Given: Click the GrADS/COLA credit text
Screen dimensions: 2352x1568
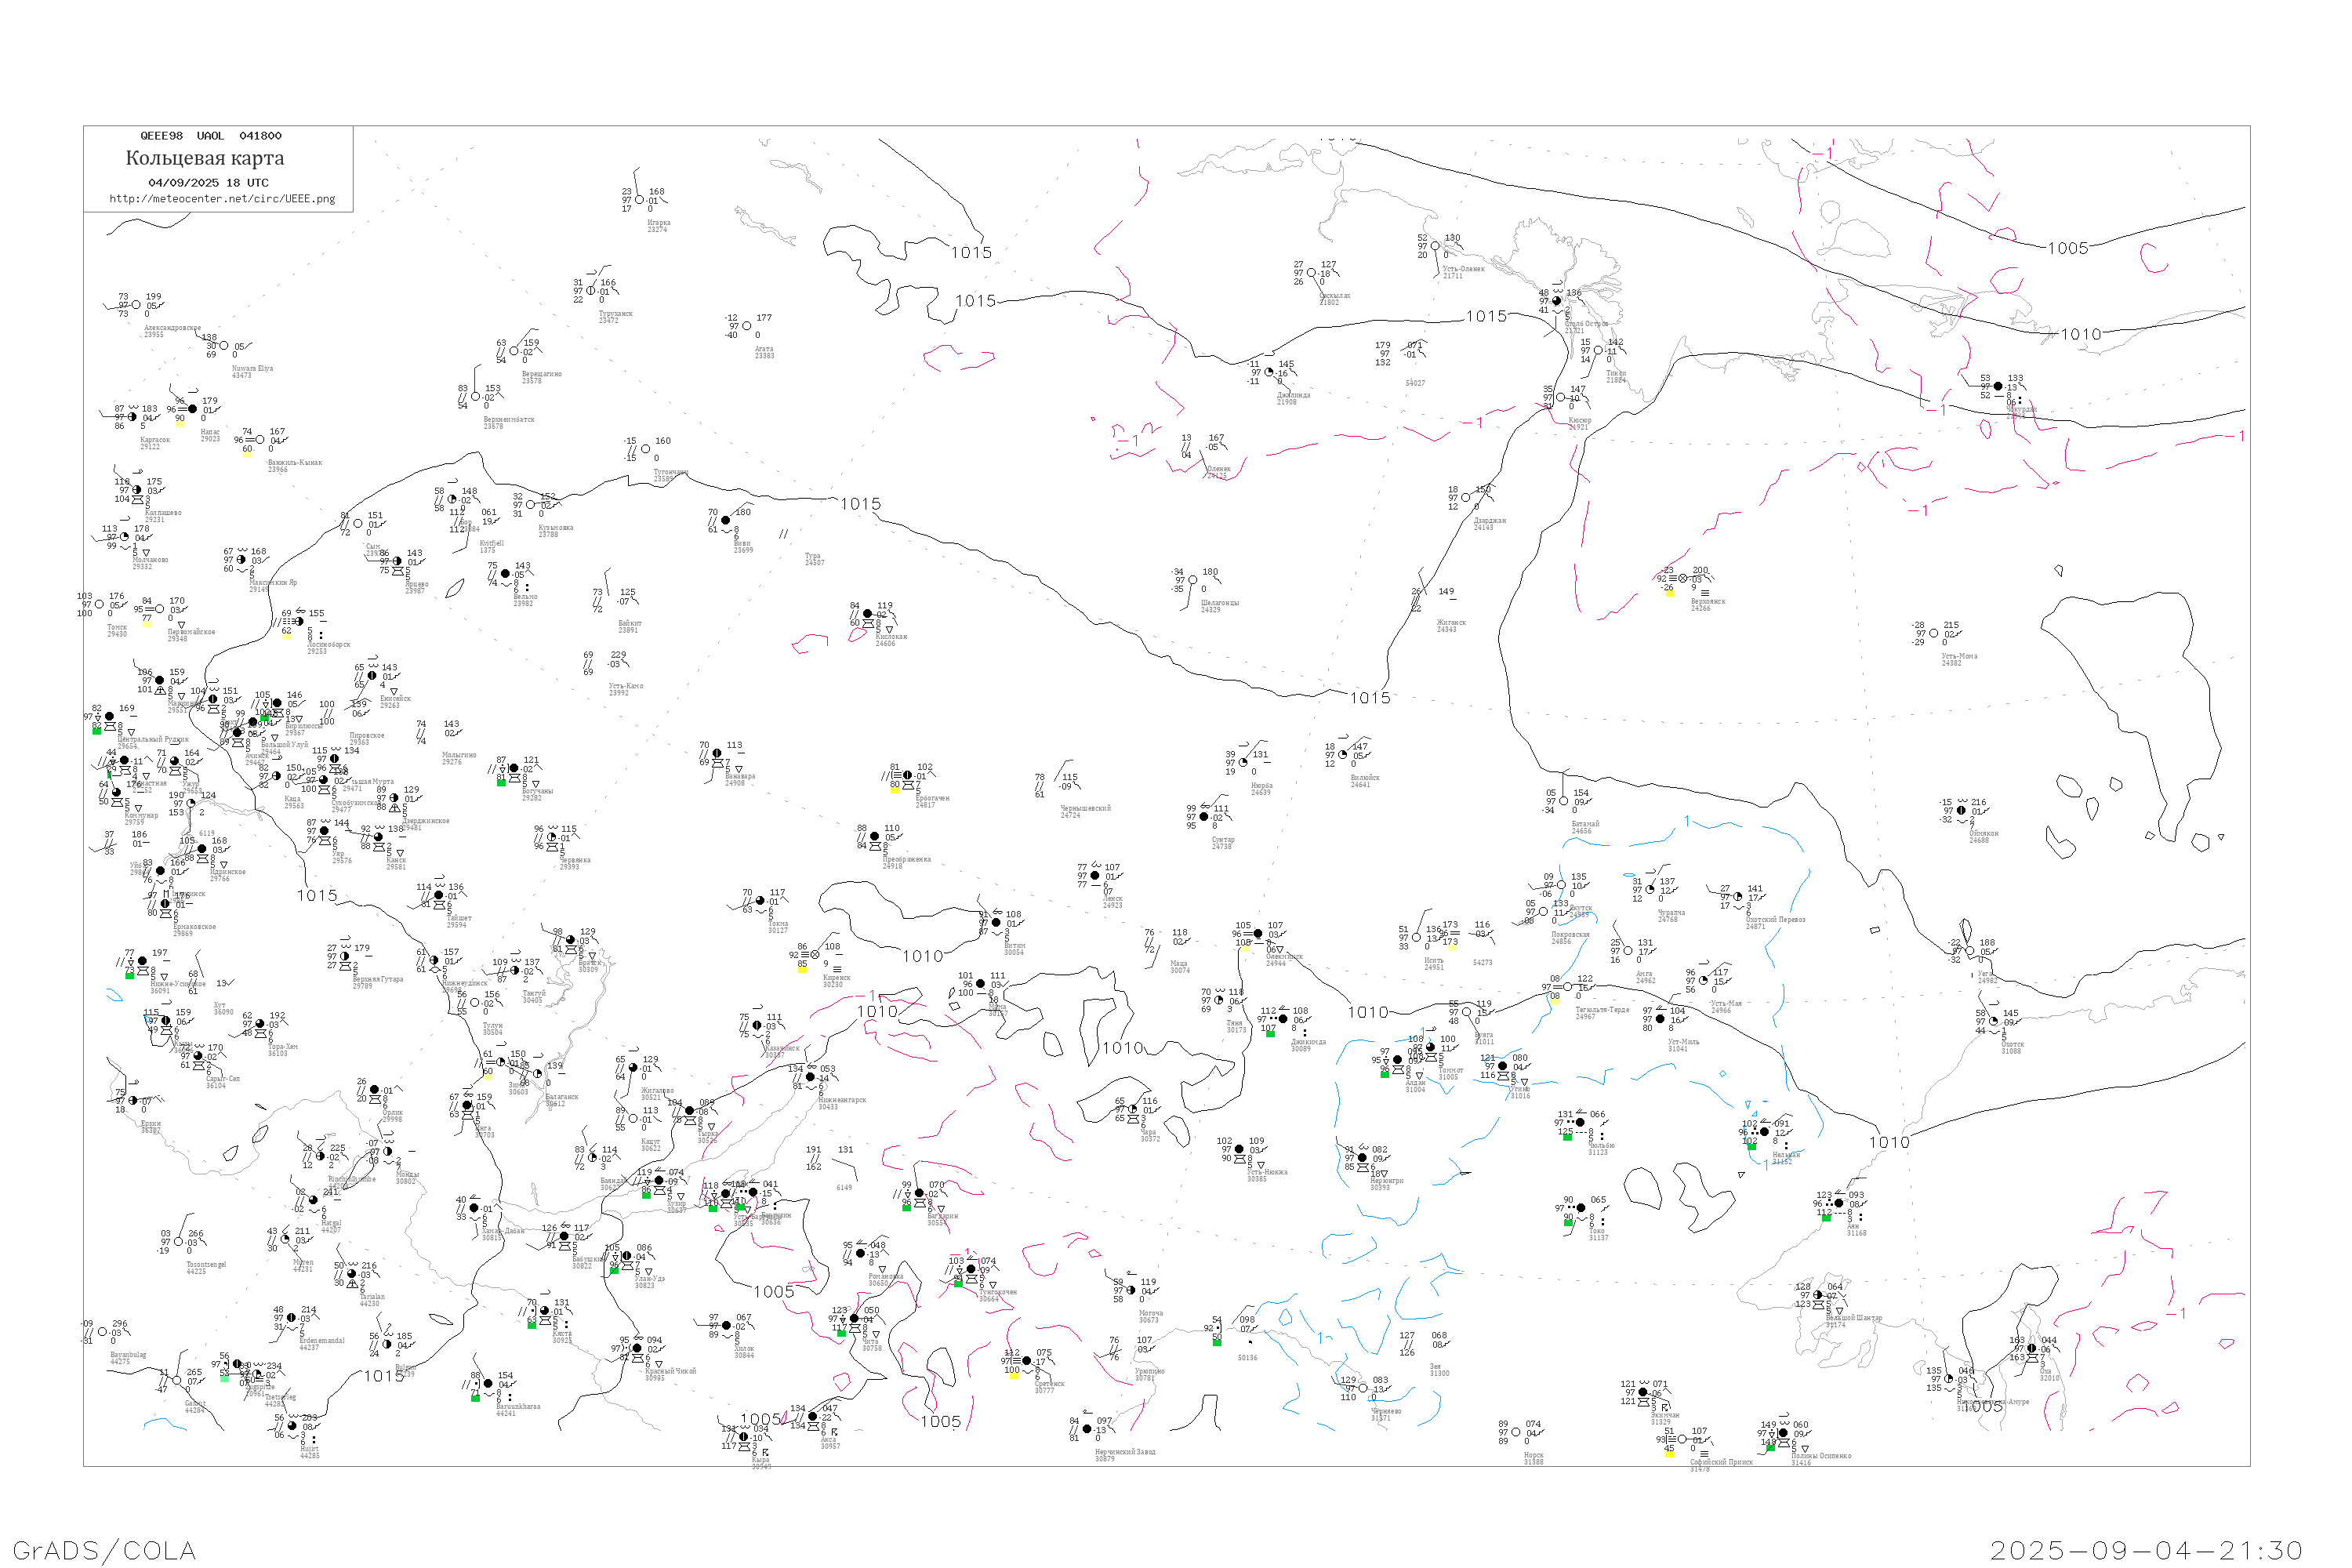Looking at the screenshot, I should pos(104,1550).
